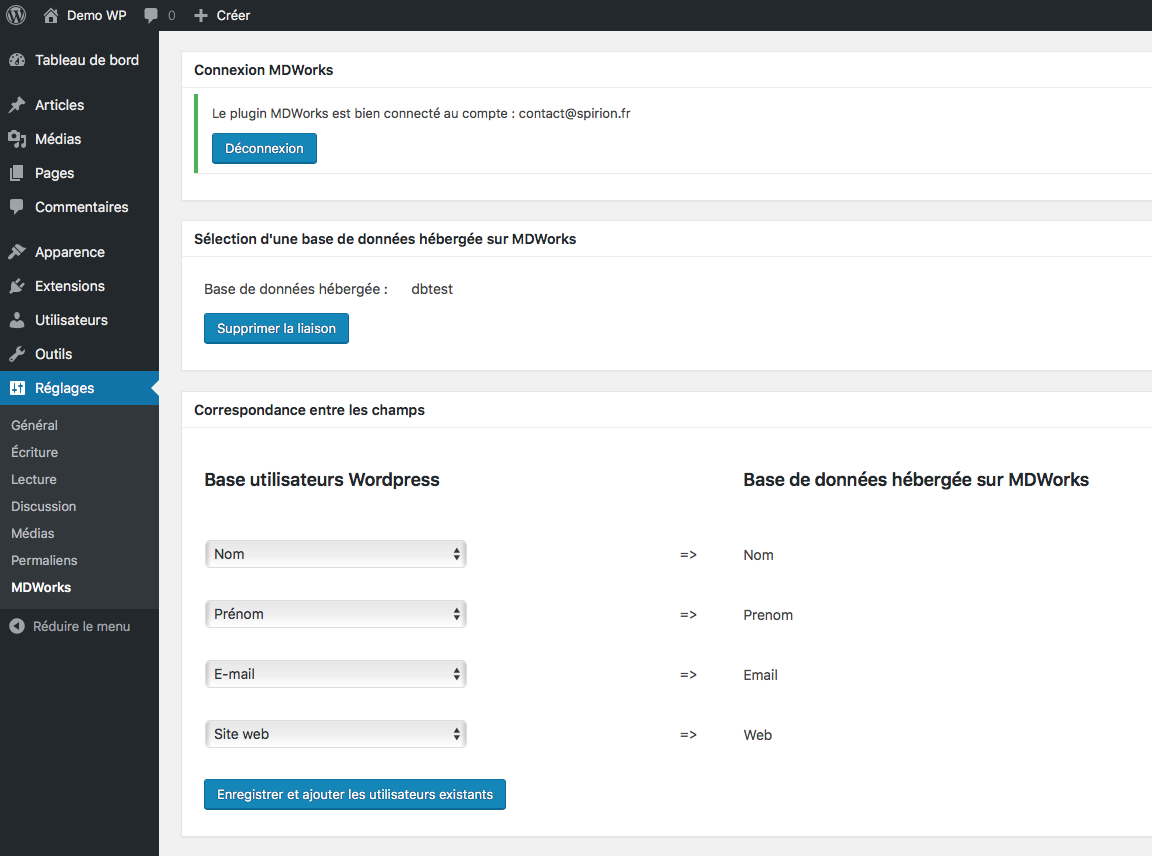The height and width of the screenshot is (856, 1152).
Task: Click the Outils wrench icon
Action: tap(17, 354)
